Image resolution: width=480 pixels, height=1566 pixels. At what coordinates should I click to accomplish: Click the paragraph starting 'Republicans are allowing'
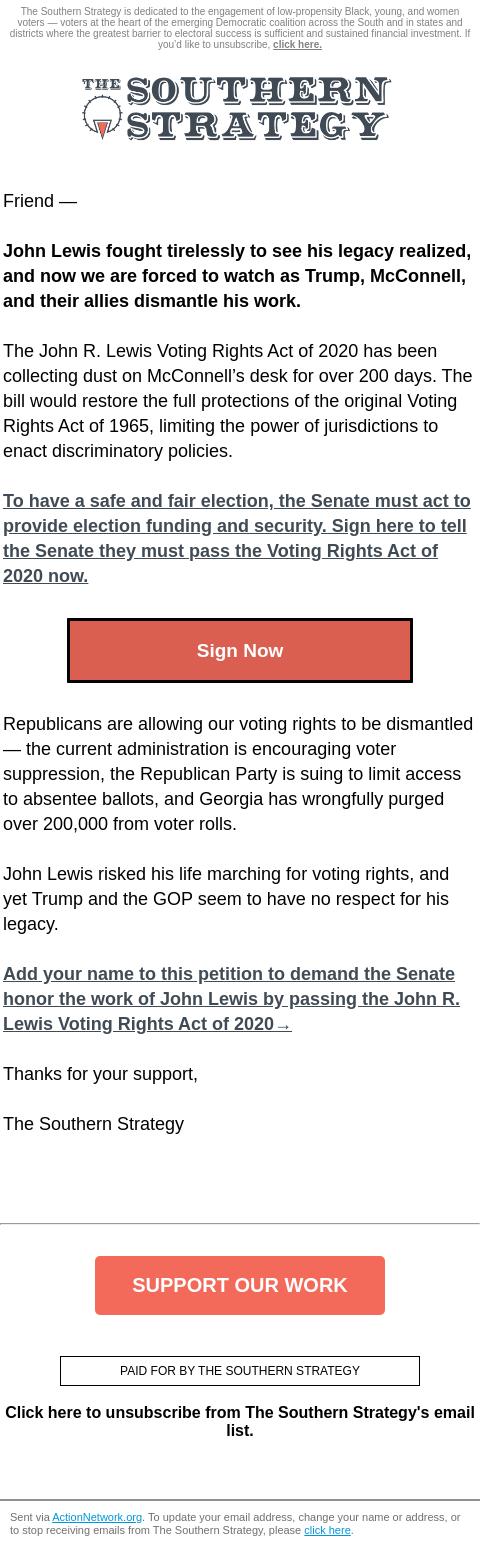pyautogui.click(x=238, y=774)
